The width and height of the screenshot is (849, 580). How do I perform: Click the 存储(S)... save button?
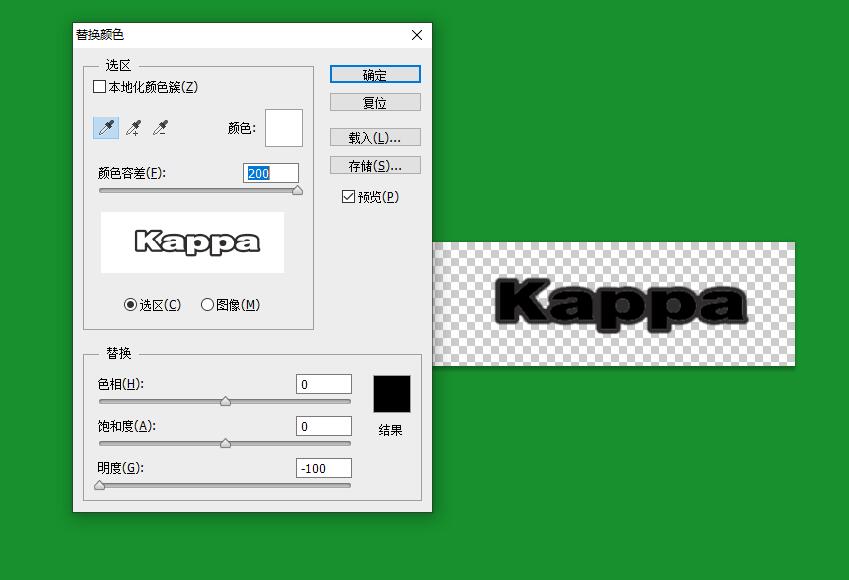tap(375, 165)
